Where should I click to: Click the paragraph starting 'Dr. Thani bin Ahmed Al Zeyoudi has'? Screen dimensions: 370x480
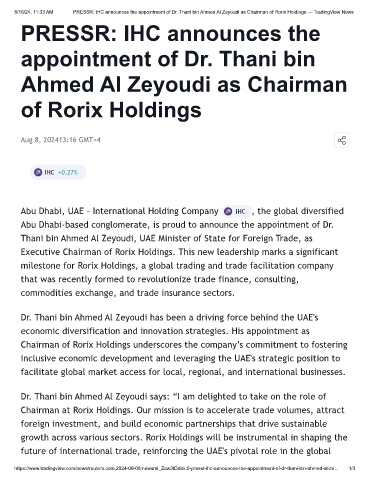(184, 345)
